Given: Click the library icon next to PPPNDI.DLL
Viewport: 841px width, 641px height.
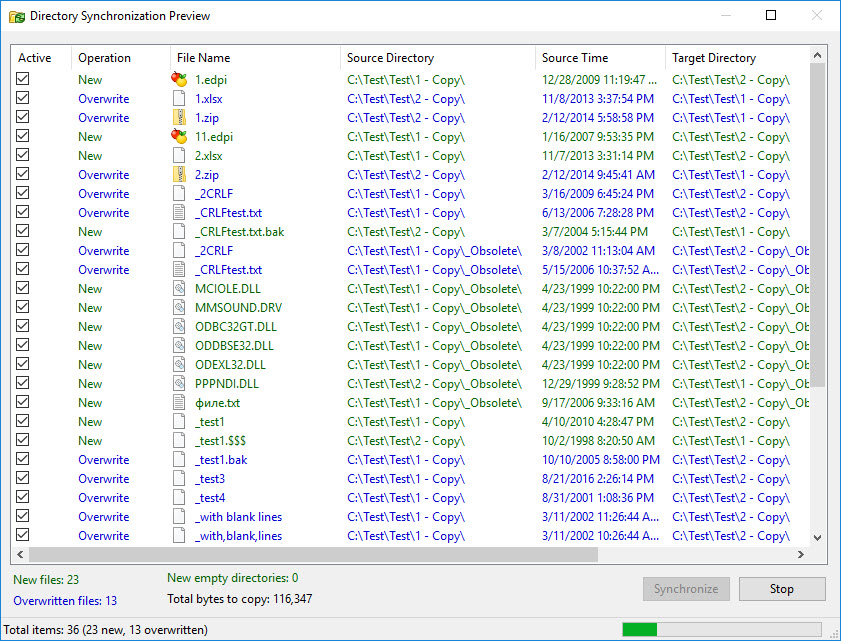Looking at the screenshot, I should click(x=179, y=383).
